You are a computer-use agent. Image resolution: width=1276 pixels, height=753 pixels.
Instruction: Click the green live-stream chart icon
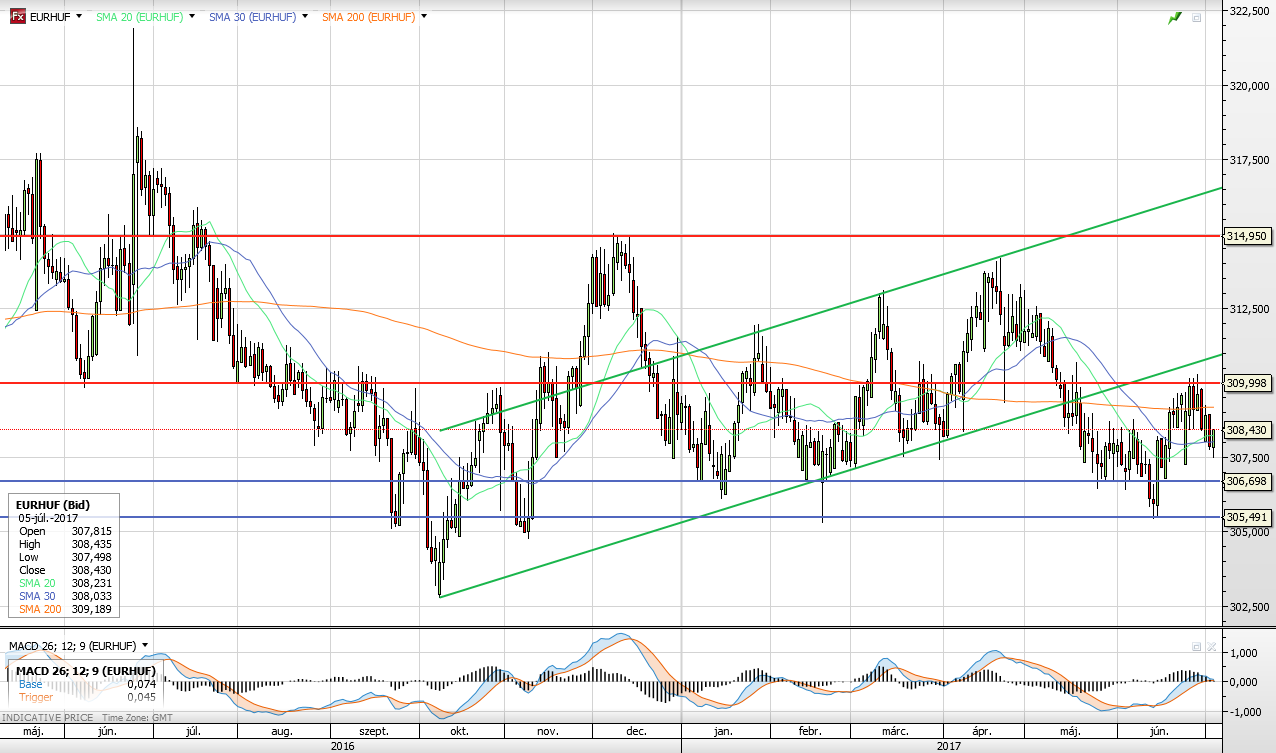[1176, 17]
